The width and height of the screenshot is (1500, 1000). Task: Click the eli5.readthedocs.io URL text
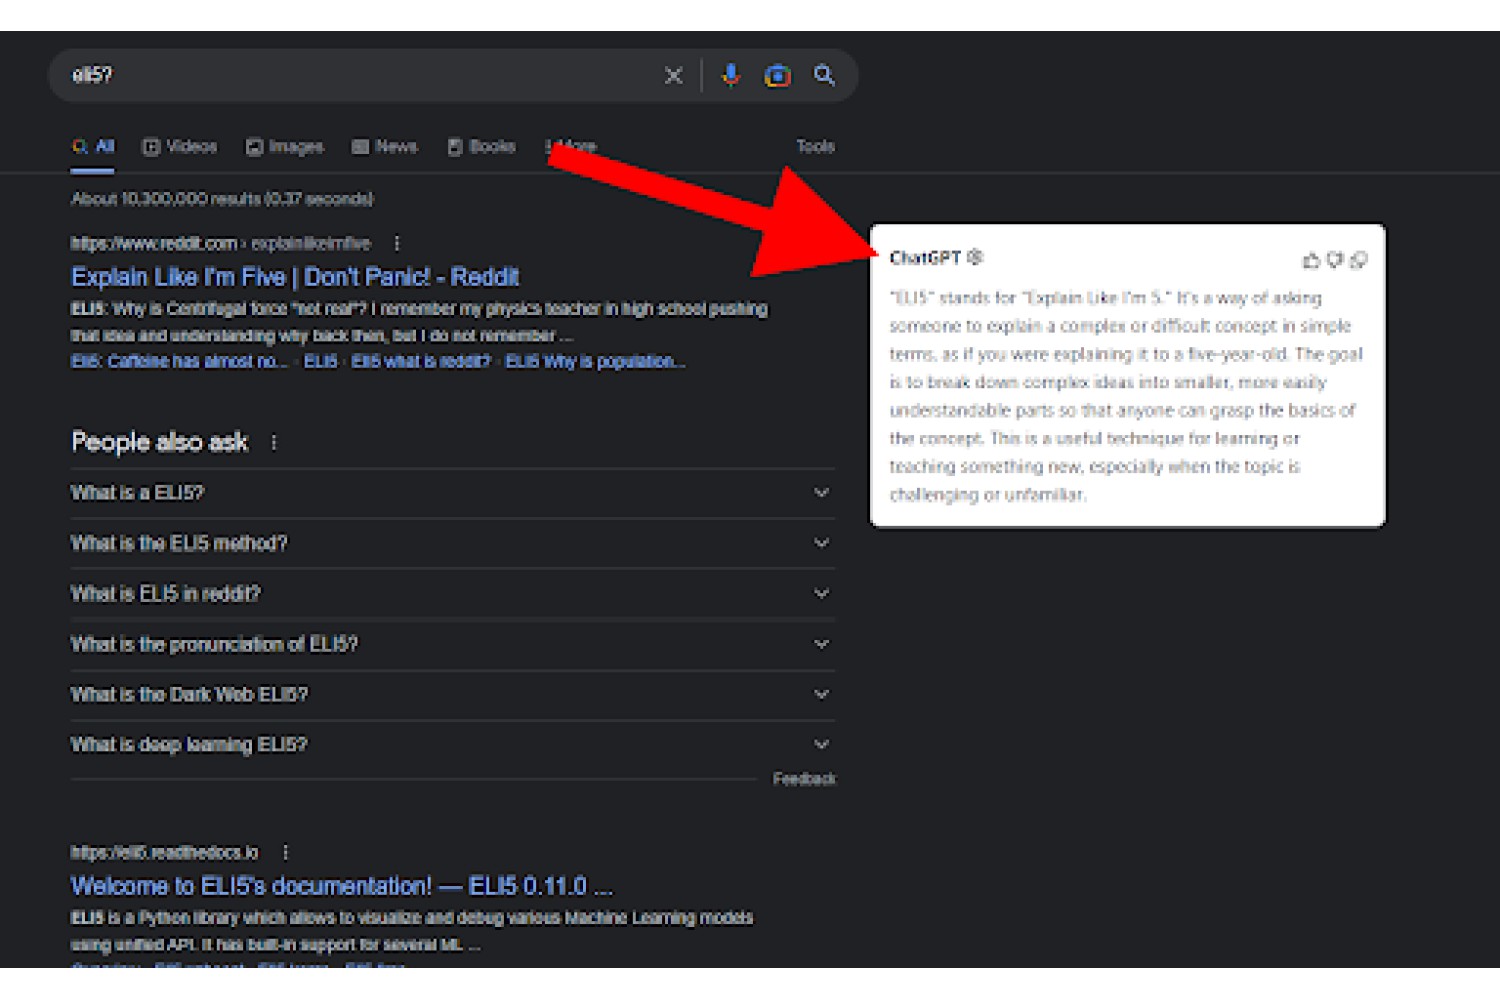[164, 852]
